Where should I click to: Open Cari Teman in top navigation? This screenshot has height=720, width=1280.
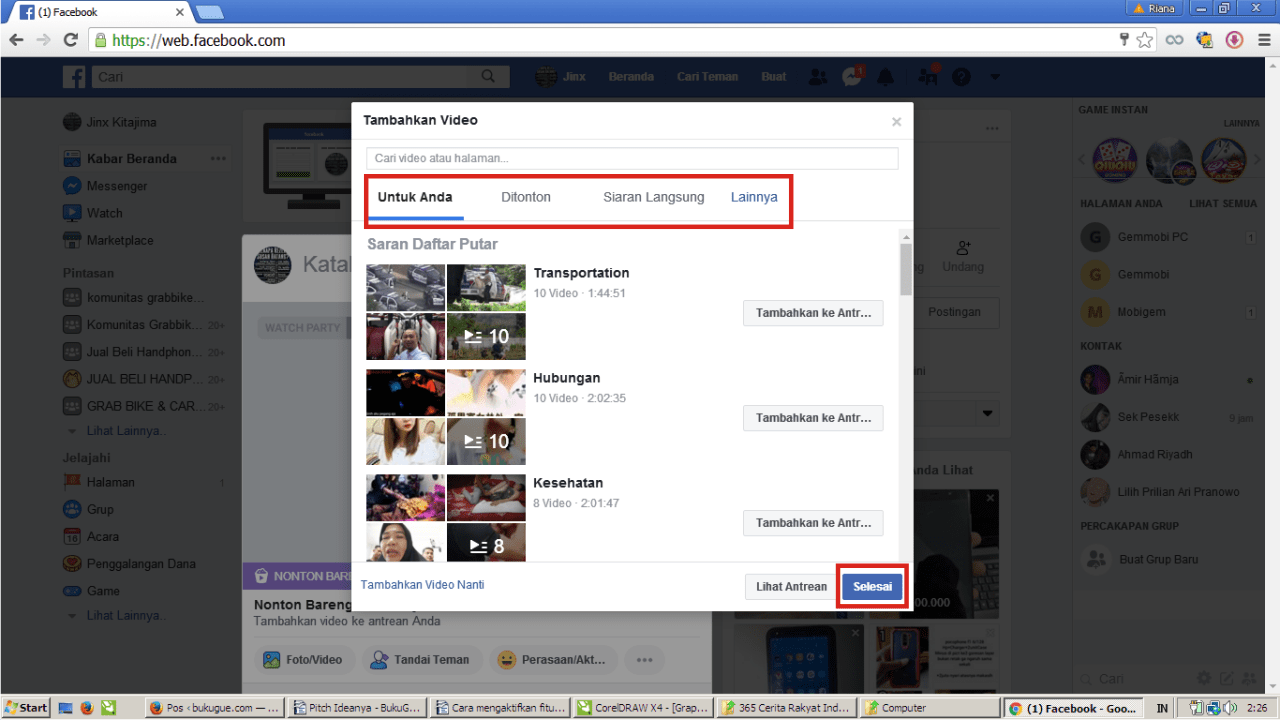(707, 77)
